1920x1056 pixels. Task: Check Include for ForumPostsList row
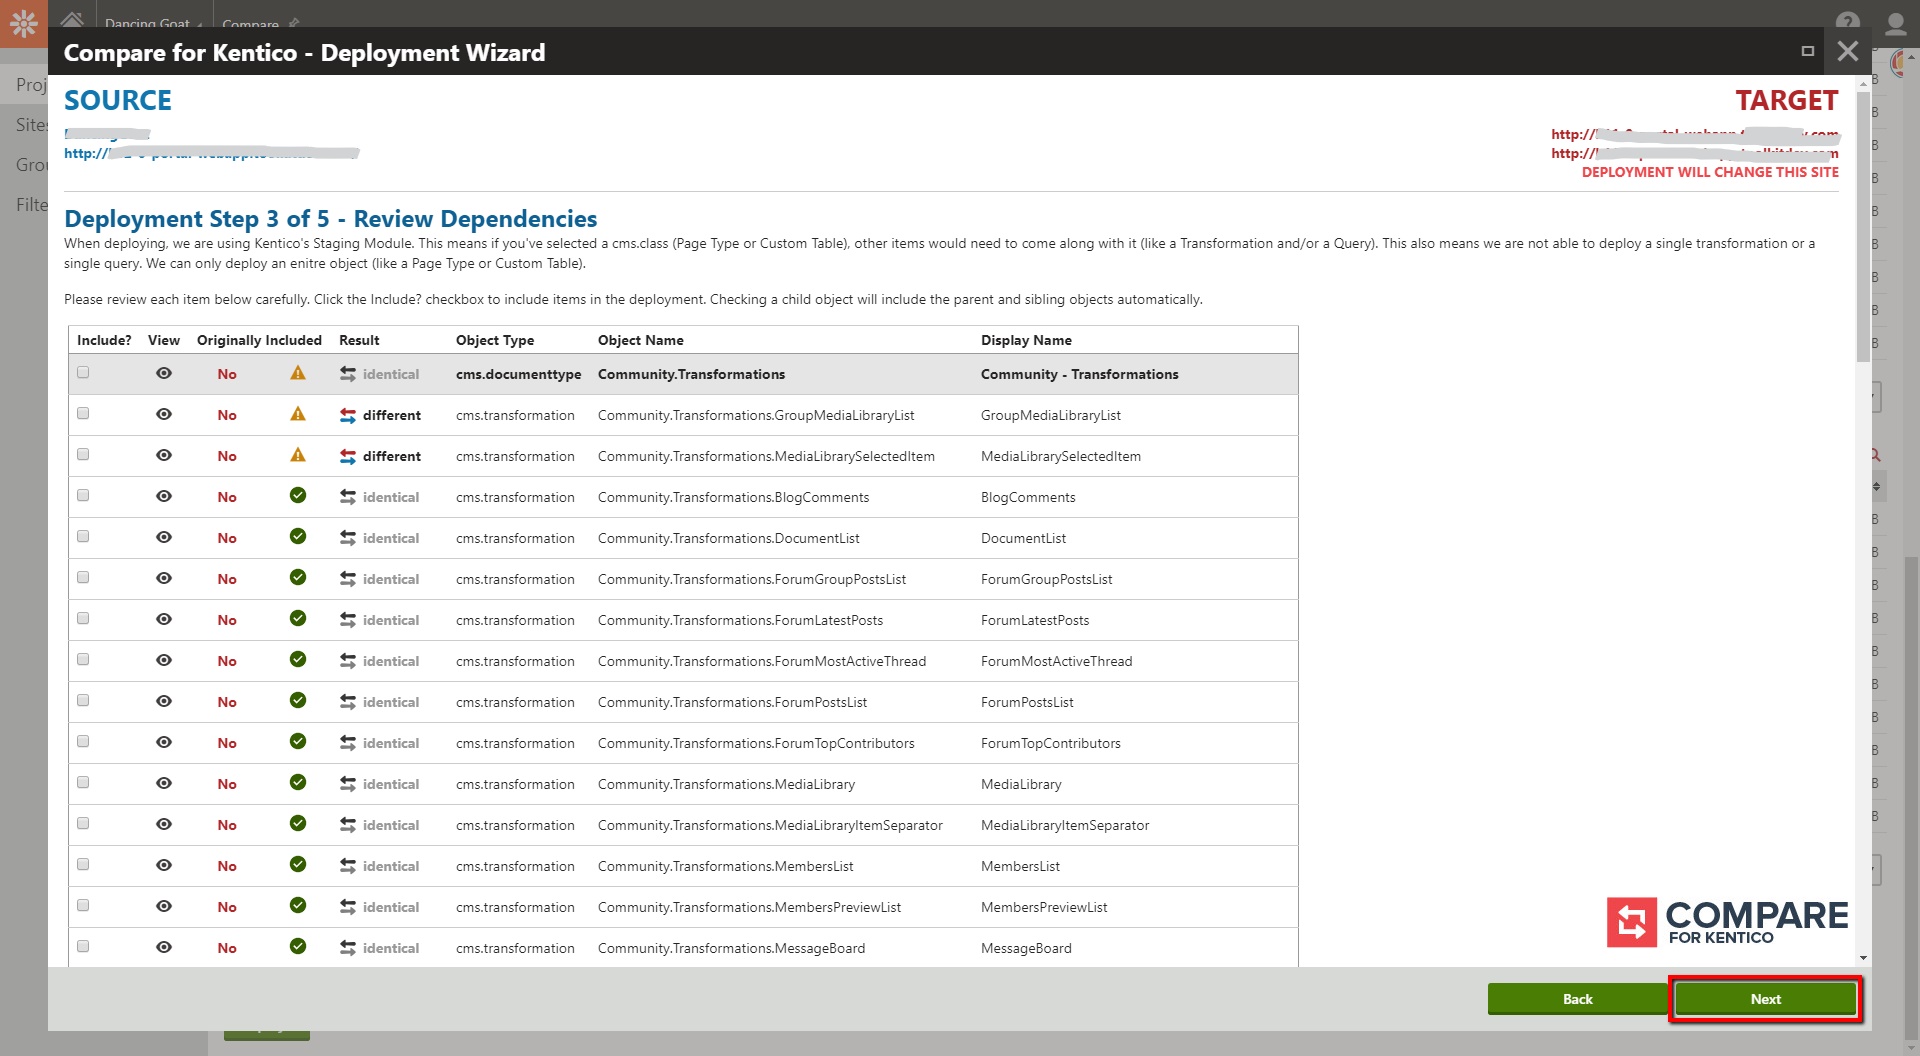click(83, 701)
